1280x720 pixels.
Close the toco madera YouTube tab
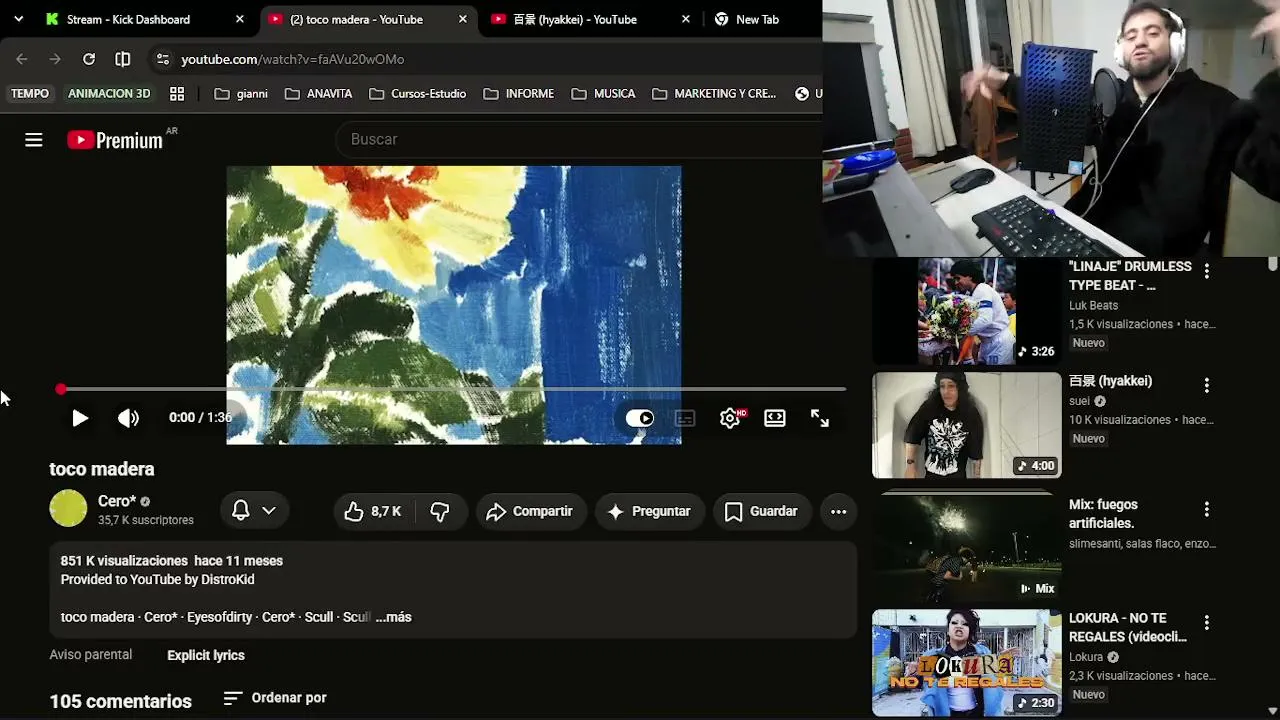463,19
